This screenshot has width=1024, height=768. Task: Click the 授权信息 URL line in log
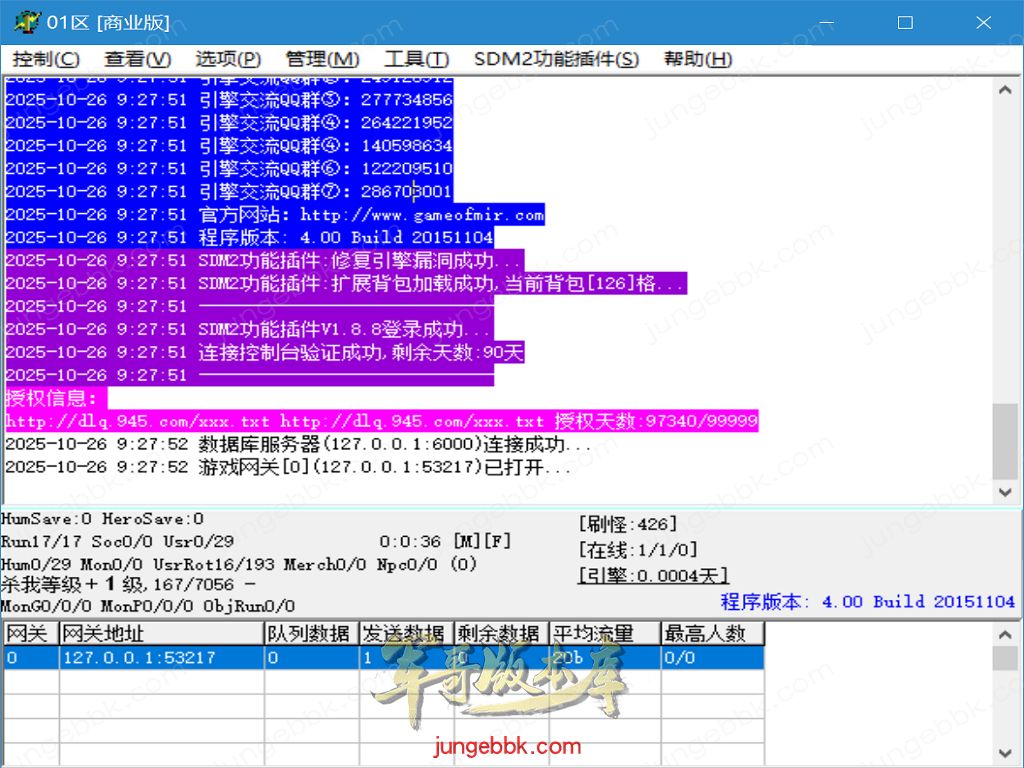[x=380, y=421]
